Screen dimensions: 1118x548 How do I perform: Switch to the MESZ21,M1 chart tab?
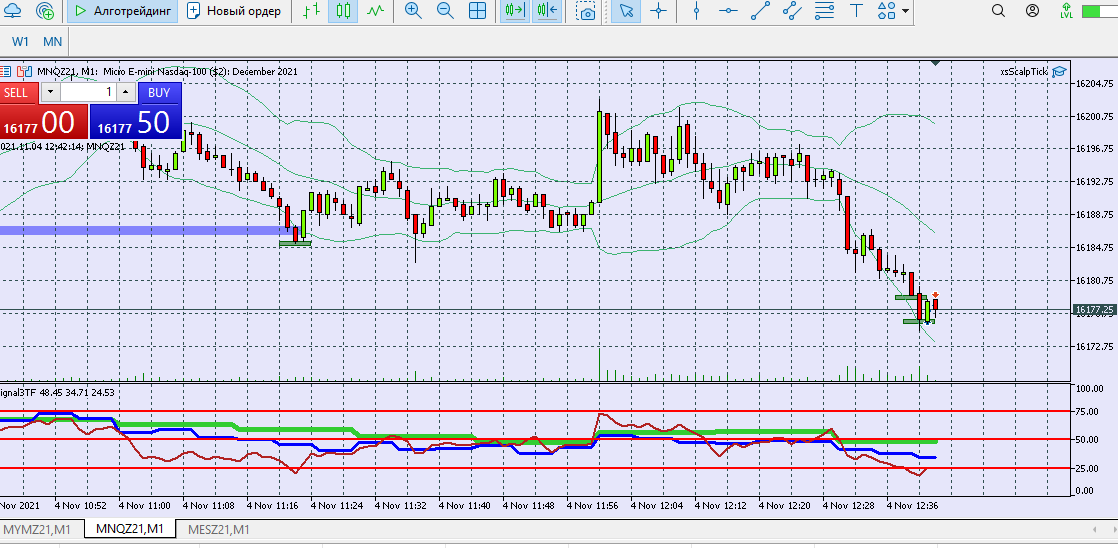(x=219, y=529)
